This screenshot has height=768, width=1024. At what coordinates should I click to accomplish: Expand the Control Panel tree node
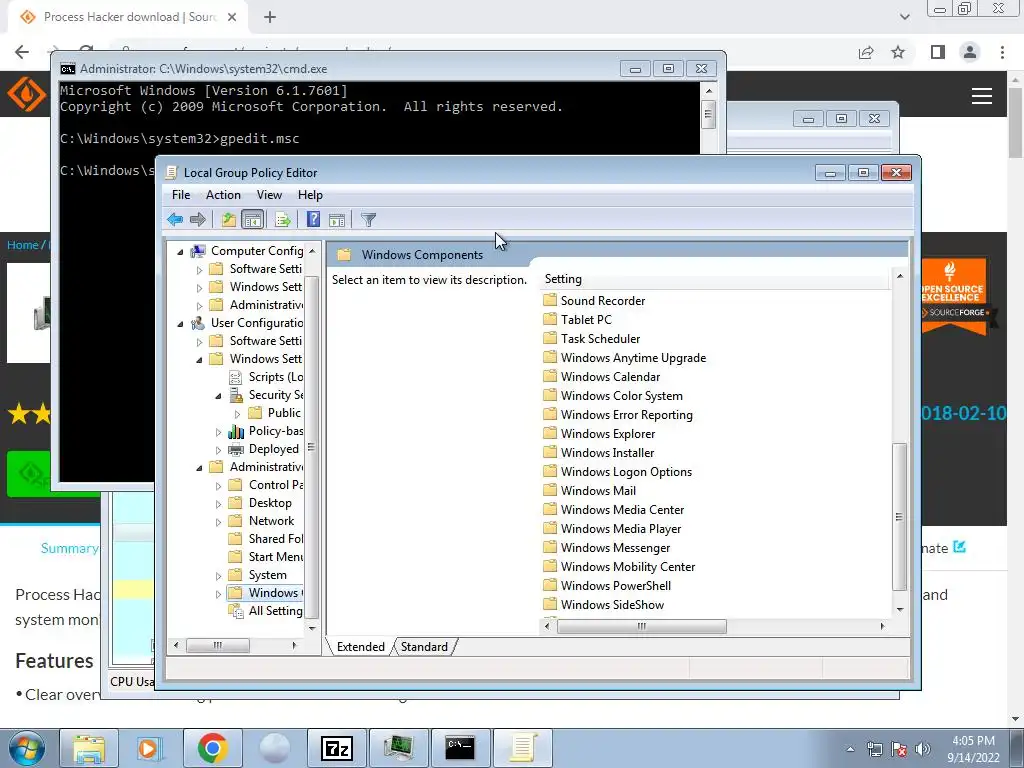pyautogui.click(x=219, y=486)
